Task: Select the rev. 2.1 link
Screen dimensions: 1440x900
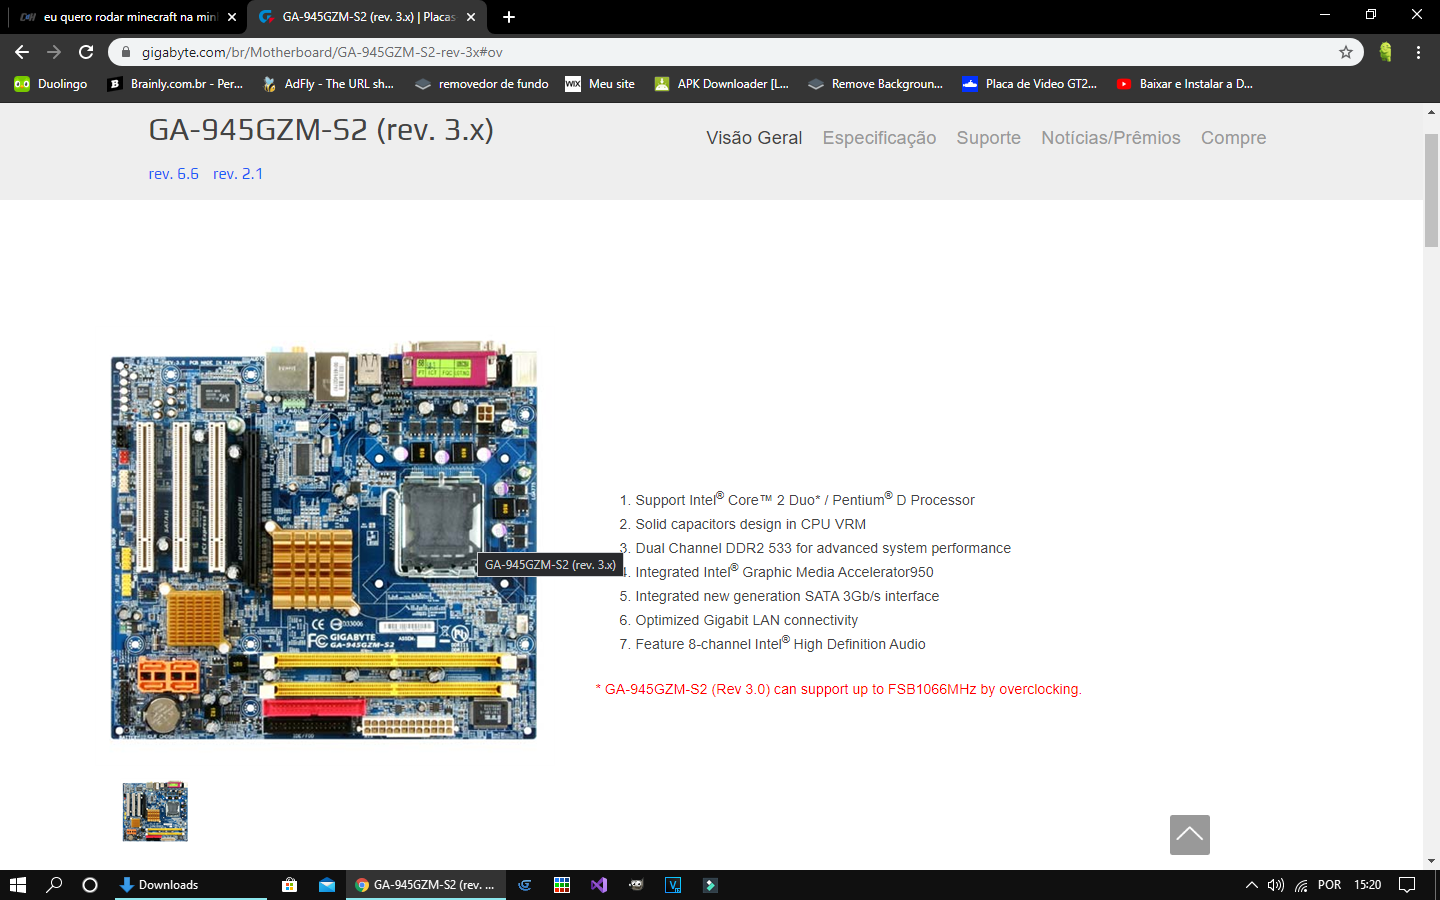Action: [238, 174]
